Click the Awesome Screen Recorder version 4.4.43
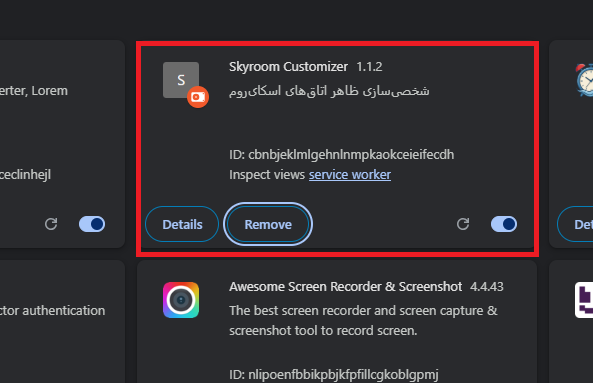This screenshot has width=593, height=383. coord(487,287)
